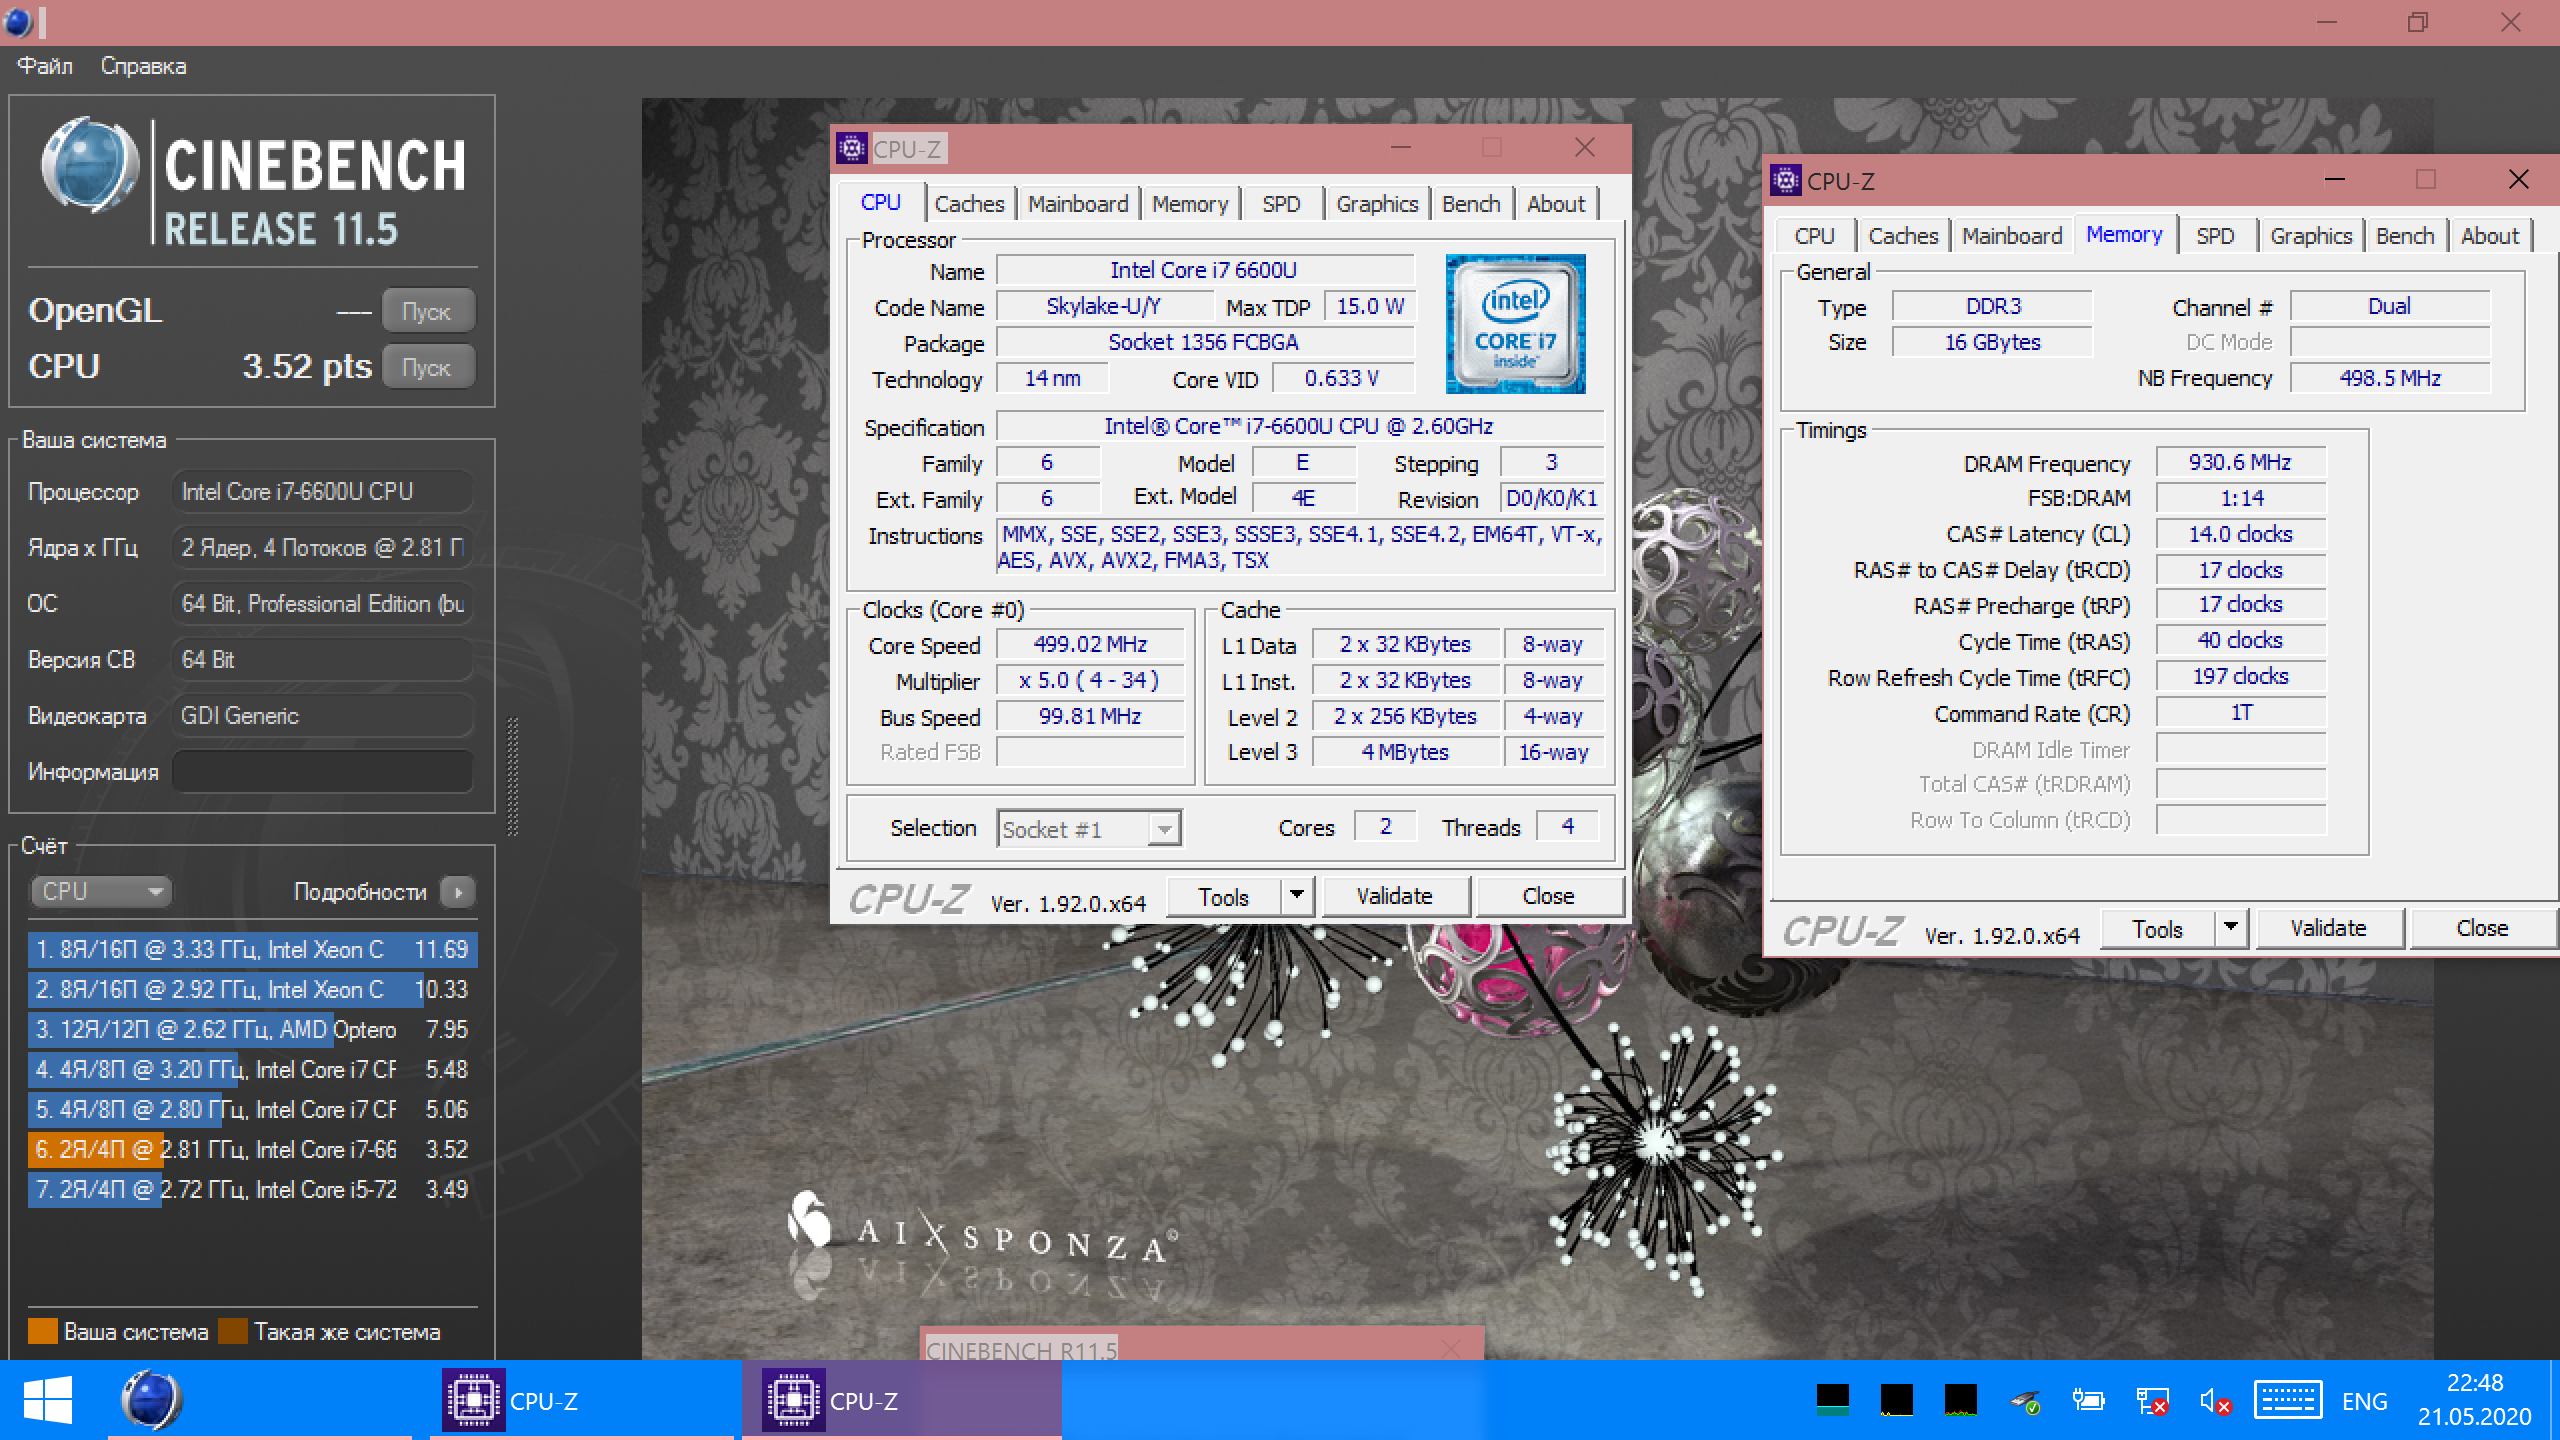
Task: Select ranking row 7 Intel Core i5-72 3.49
Action: click(x=252, y=1189)
